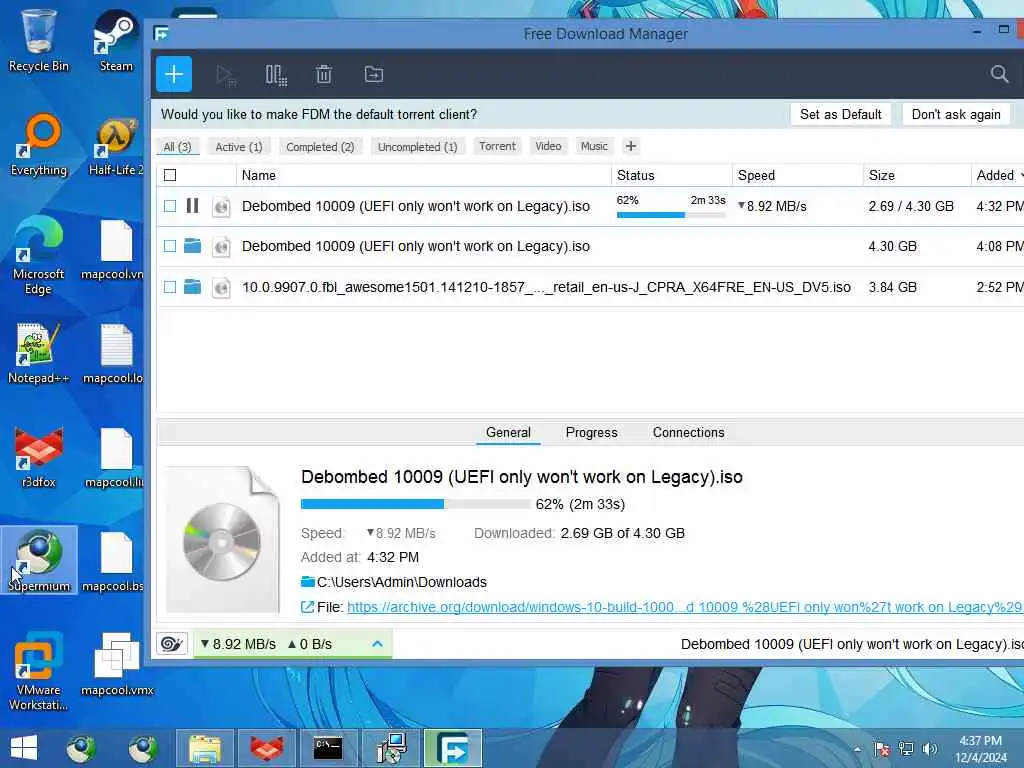Viewport: 1024px width, 768px height.
Task: Select the 10.0.9907.0 iso file name
Action: click(x=546, y=287)
